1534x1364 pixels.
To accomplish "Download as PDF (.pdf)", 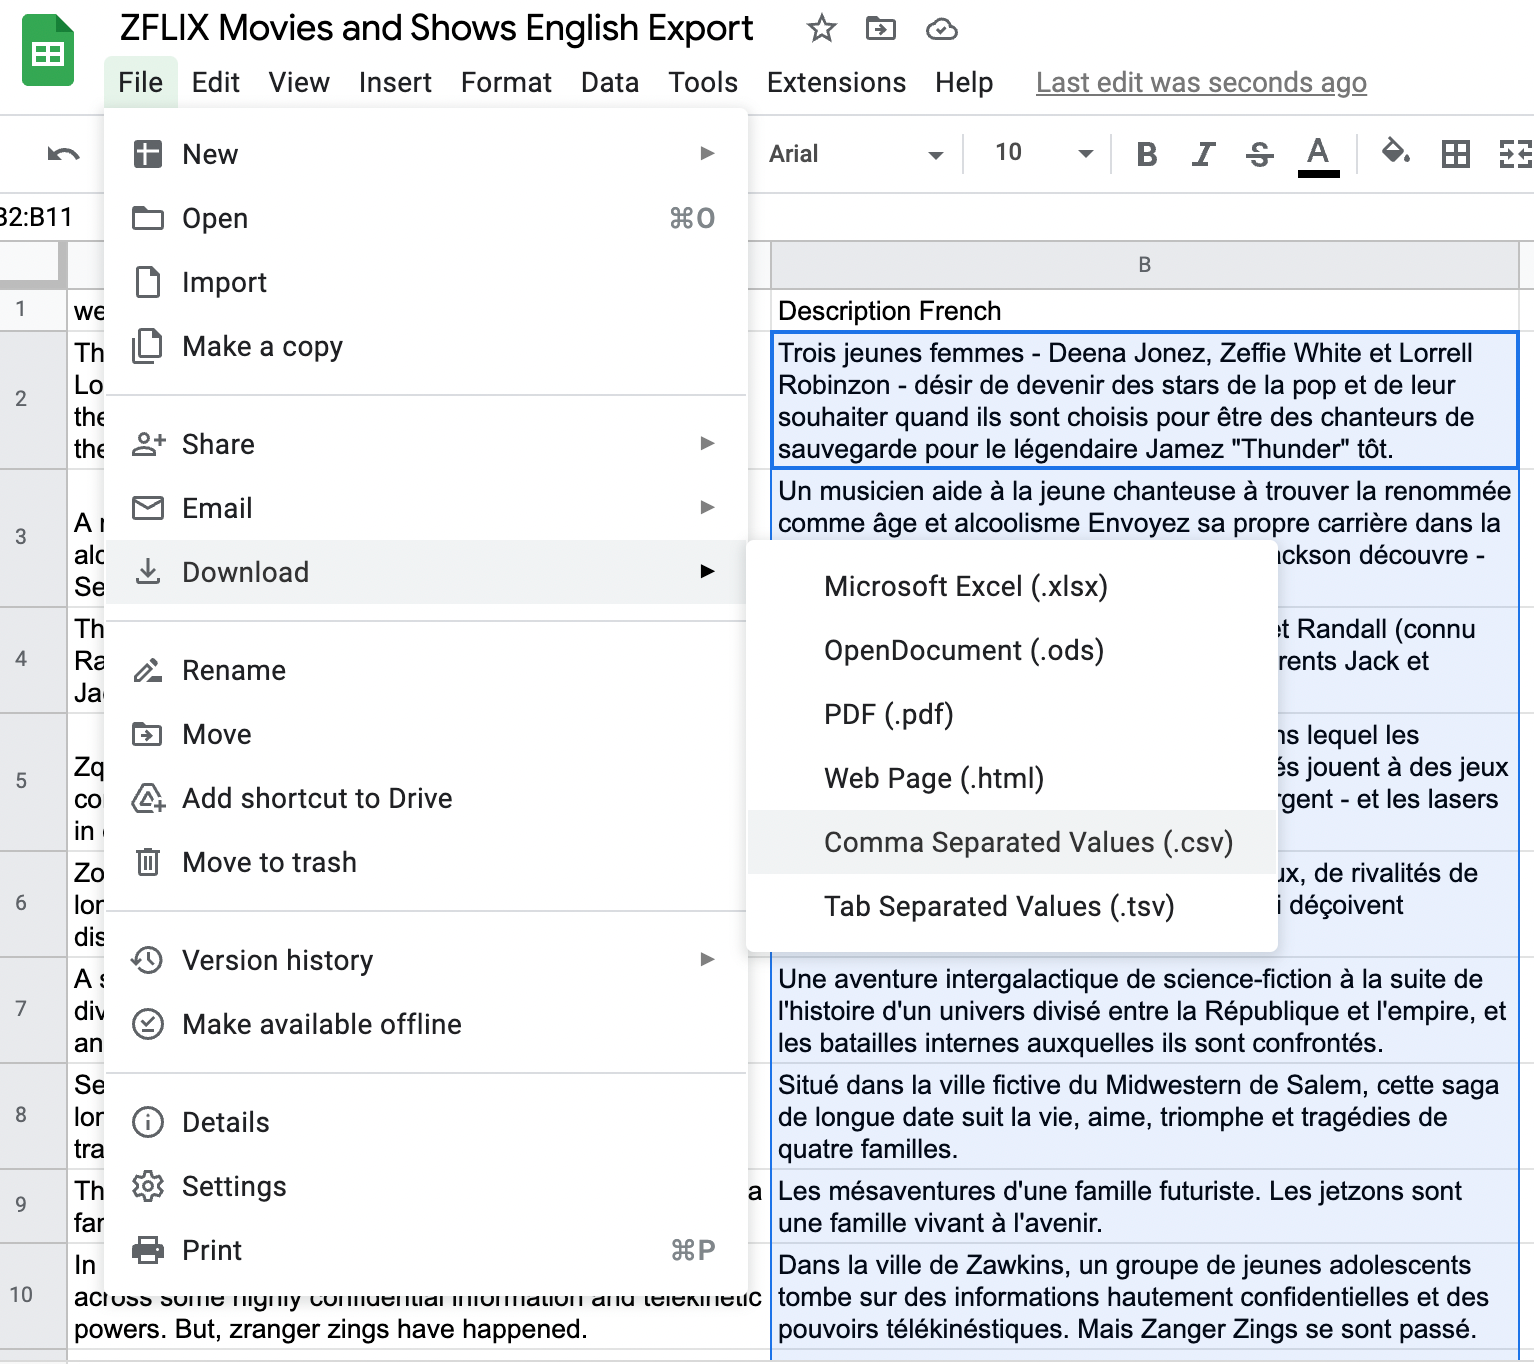I will [1012, 714].
